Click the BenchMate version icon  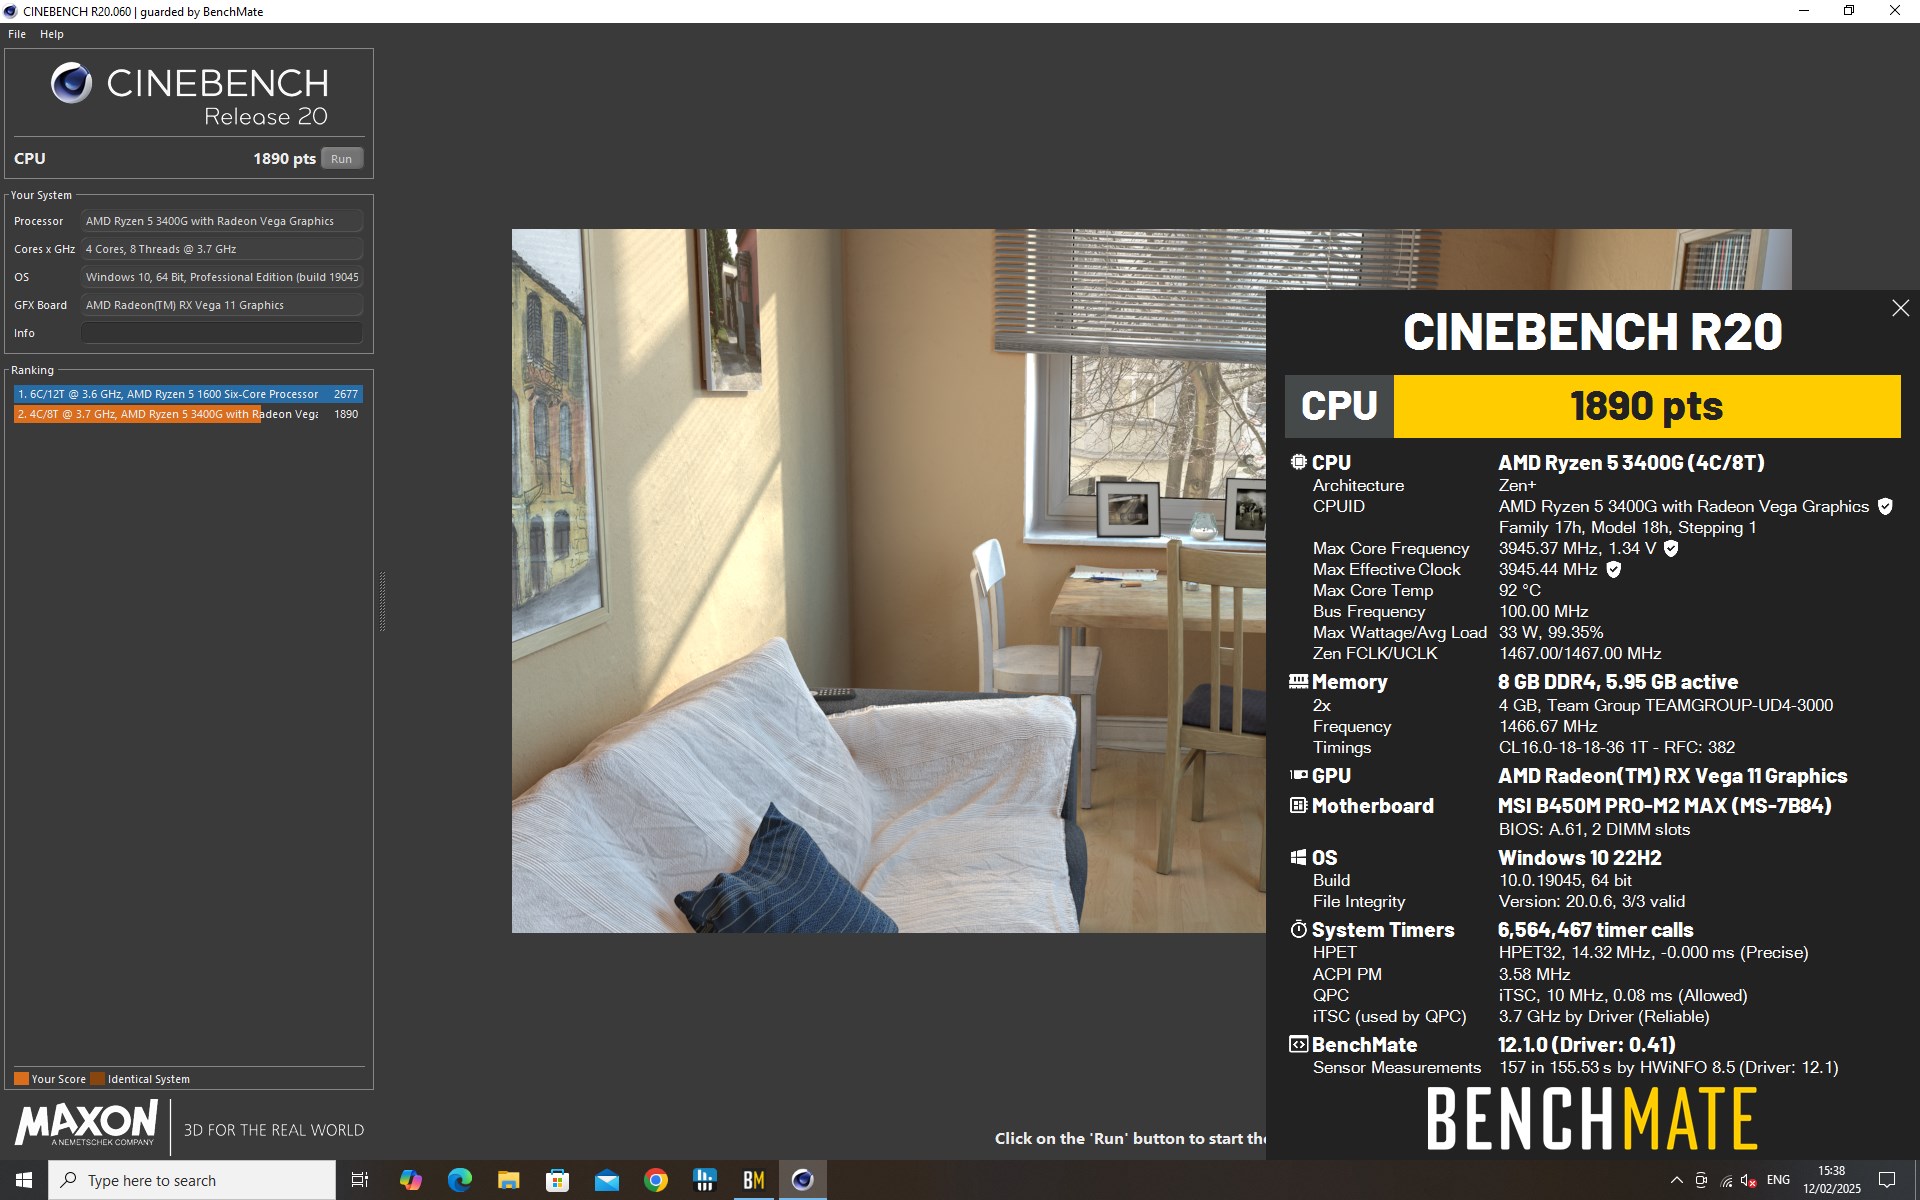[x=1298, y=1044]
